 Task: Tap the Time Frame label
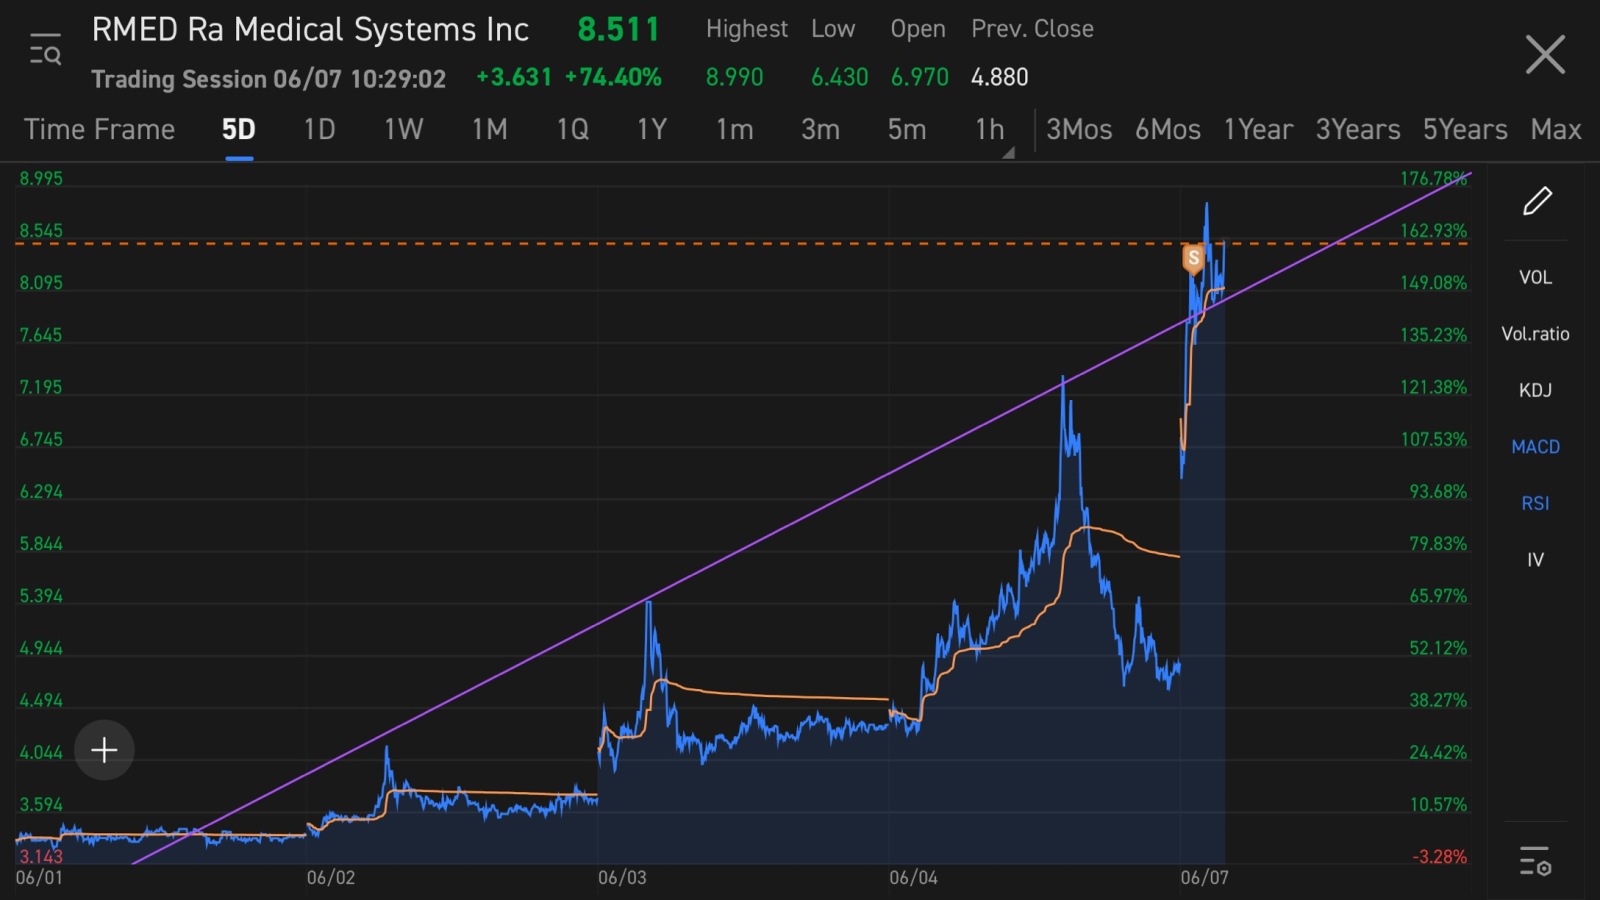(99, 130)
